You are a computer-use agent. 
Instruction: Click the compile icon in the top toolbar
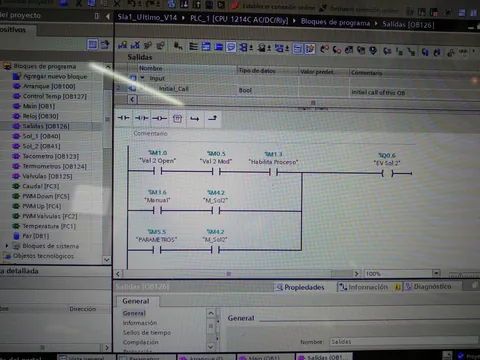click(x=172, y=4)
